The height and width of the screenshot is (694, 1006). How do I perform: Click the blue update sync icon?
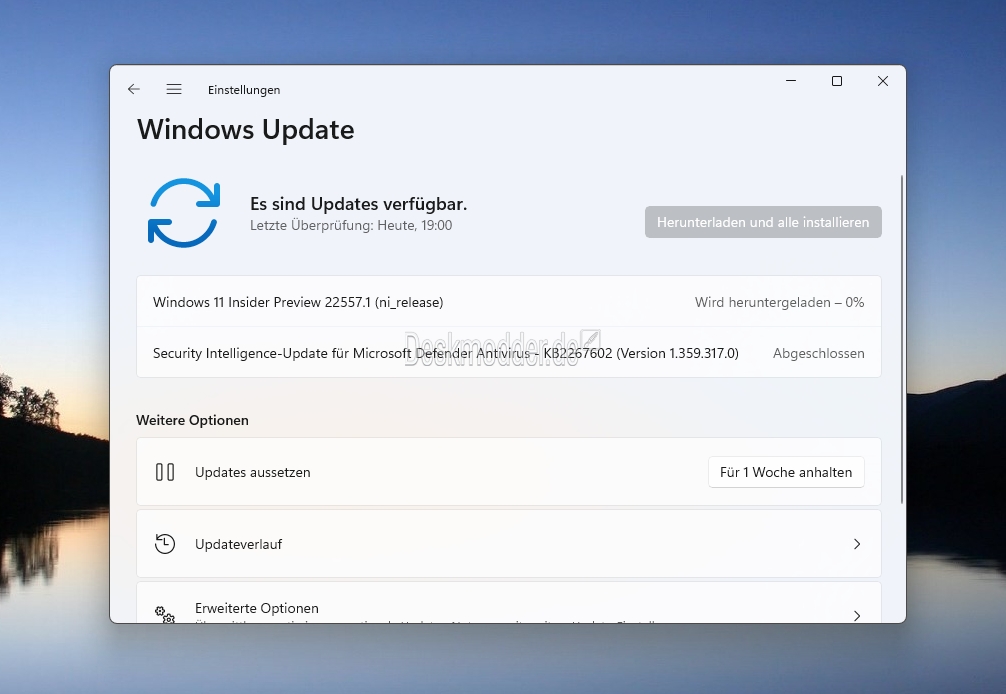tap(184, 213)
